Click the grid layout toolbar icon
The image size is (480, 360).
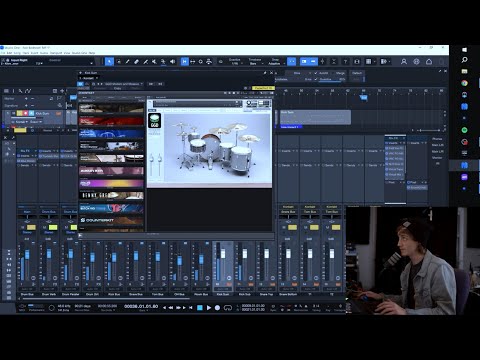click(369, 62)
